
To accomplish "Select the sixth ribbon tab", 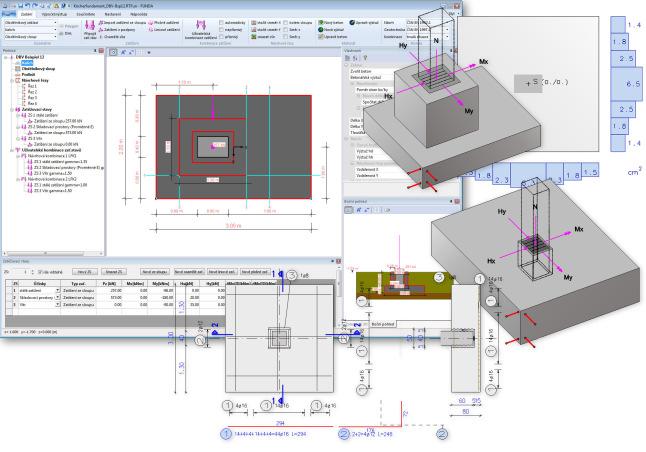I will 139,14.
